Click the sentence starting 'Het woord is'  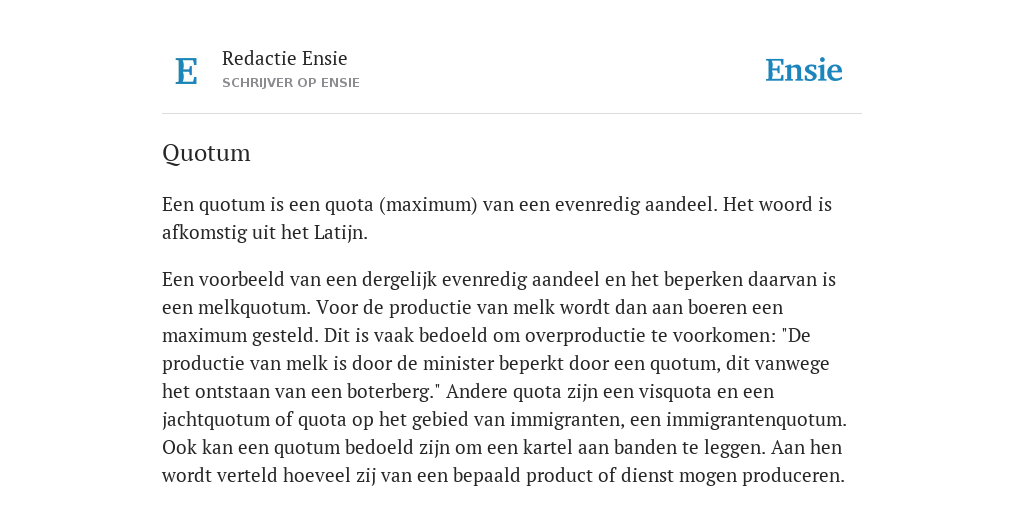496,219
